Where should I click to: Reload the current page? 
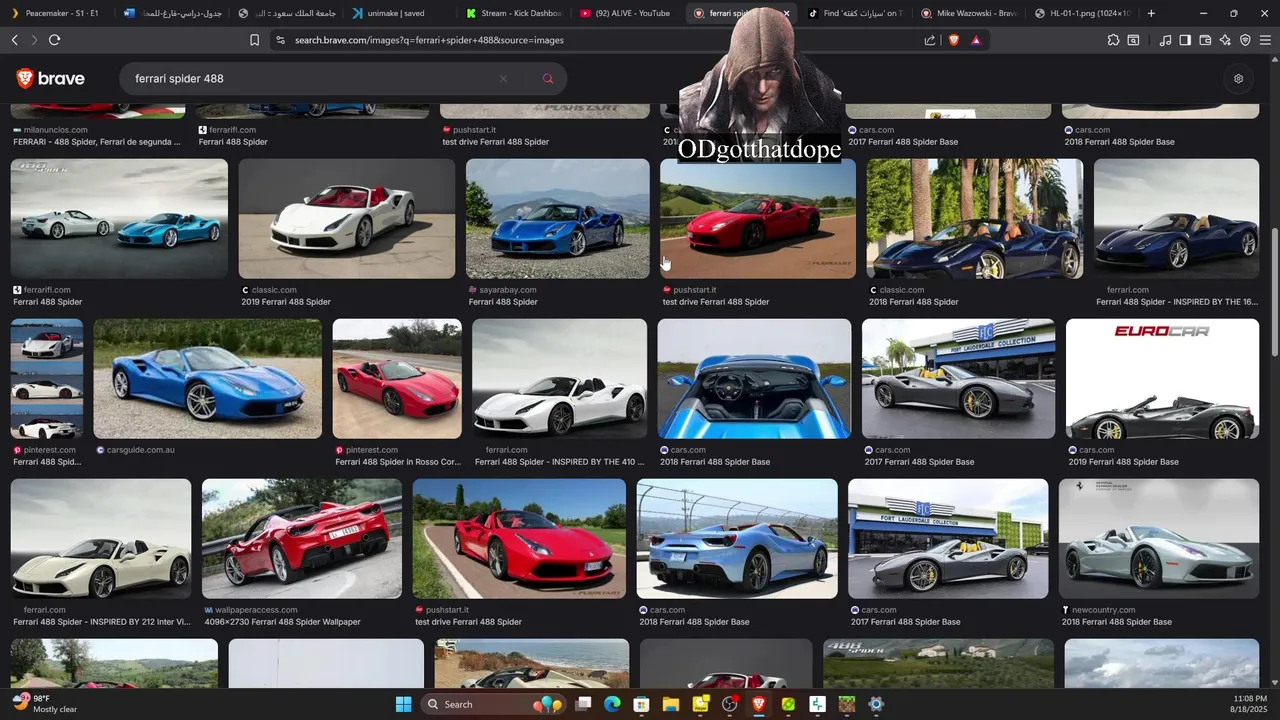54,40
